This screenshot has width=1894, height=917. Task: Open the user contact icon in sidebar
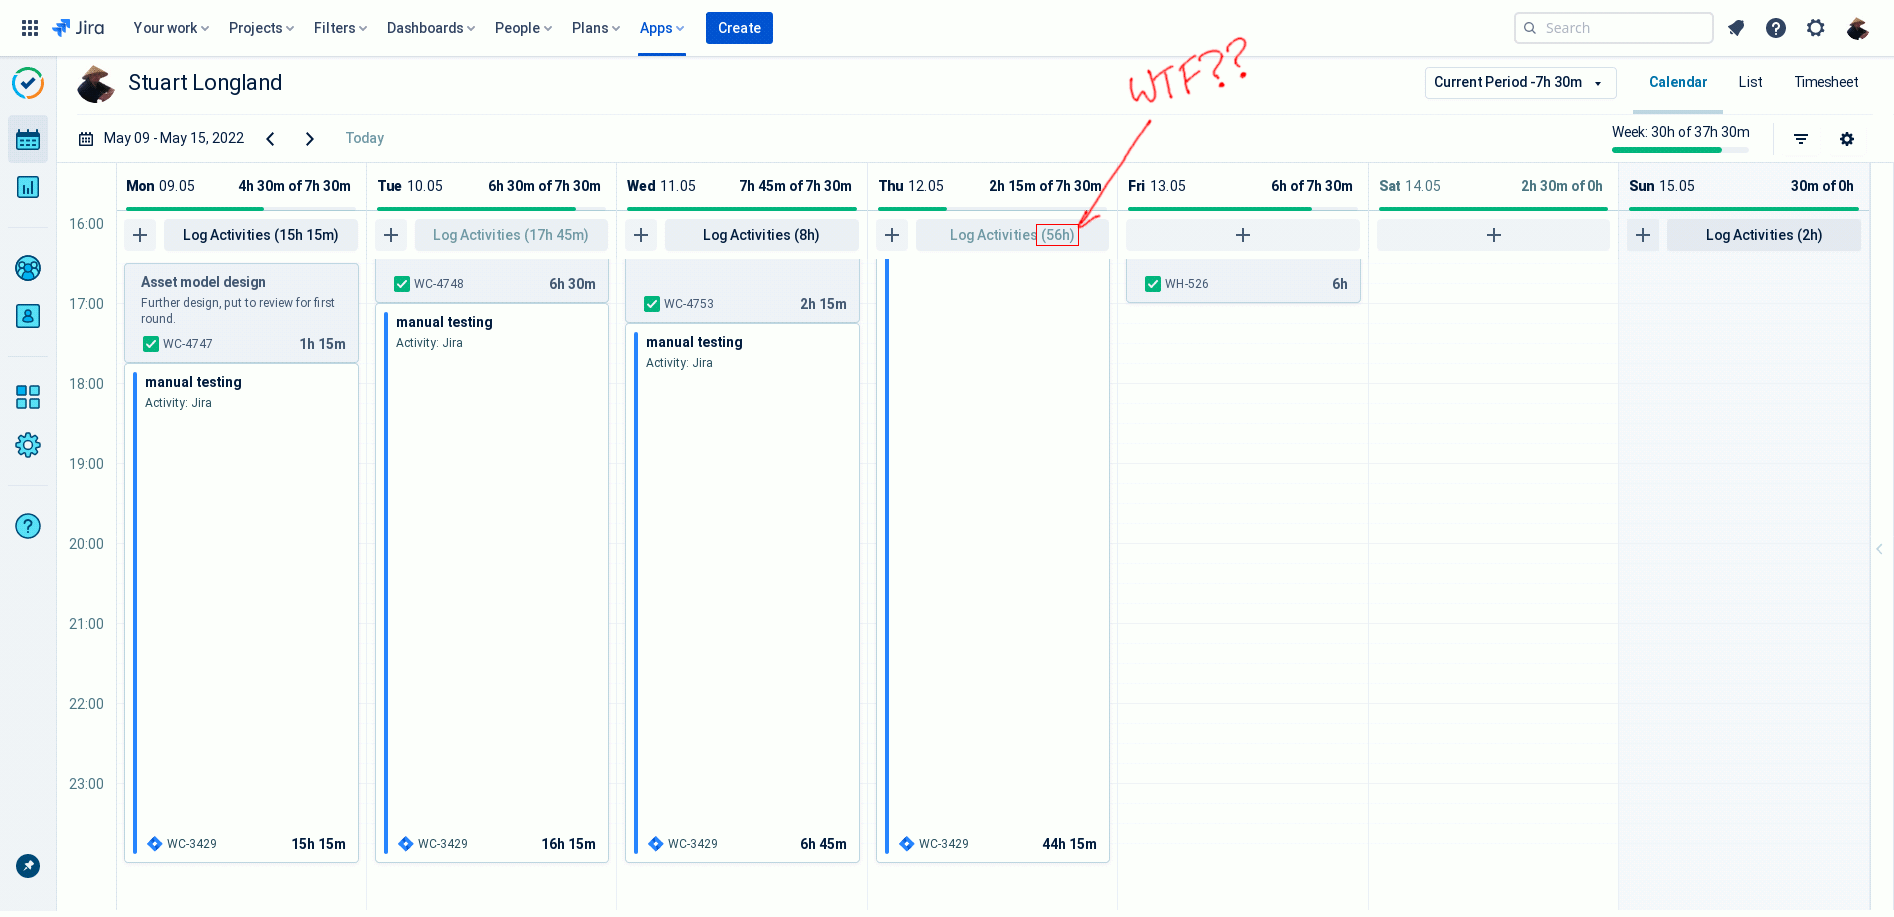[x=28, y=316]
